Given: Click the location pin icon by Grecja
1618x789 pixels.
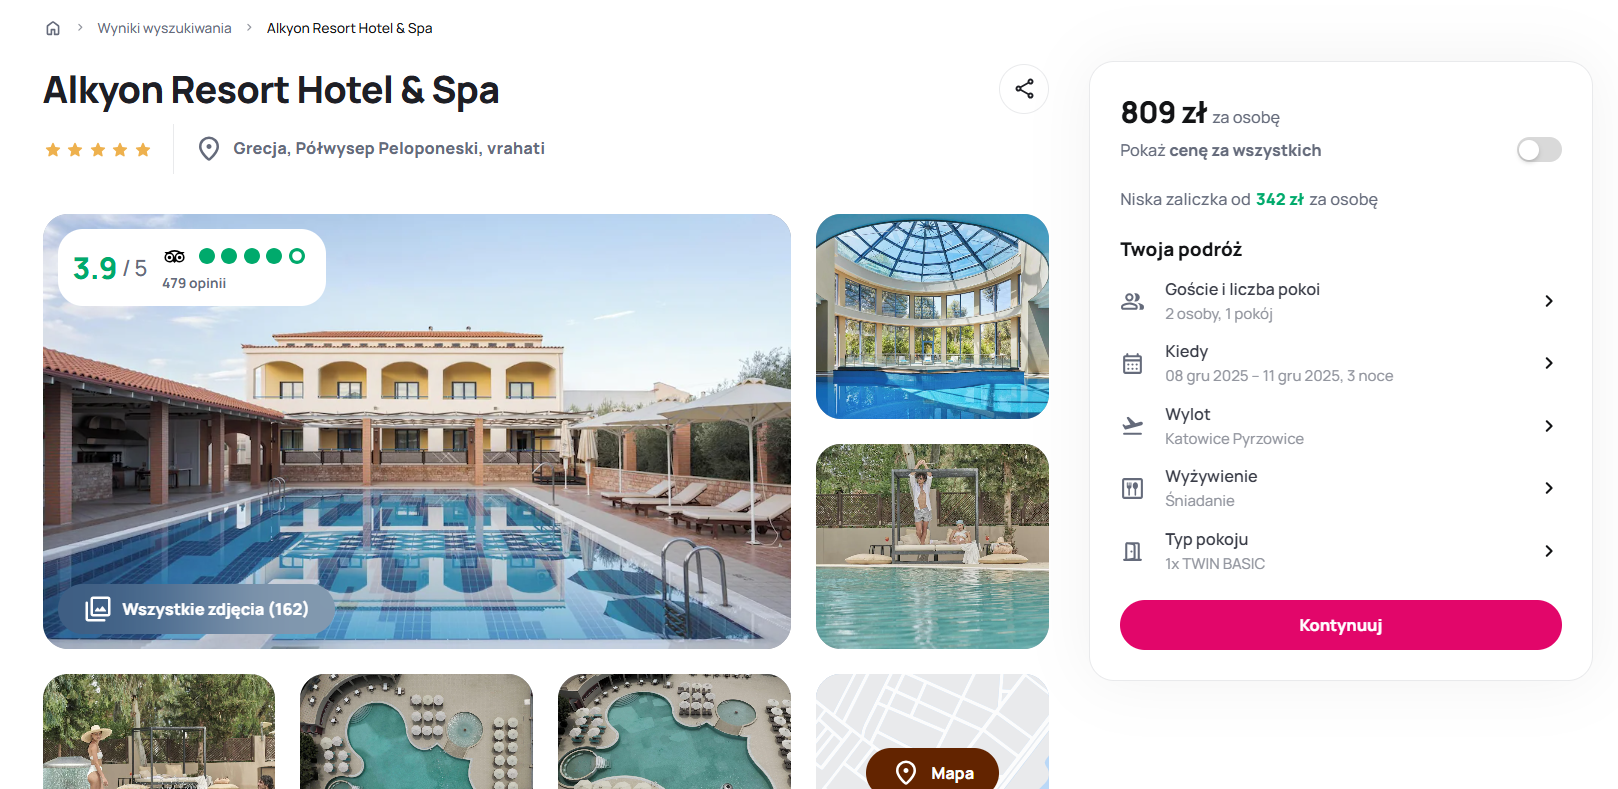Looking at the screenshot, I should tap(209, 149).
